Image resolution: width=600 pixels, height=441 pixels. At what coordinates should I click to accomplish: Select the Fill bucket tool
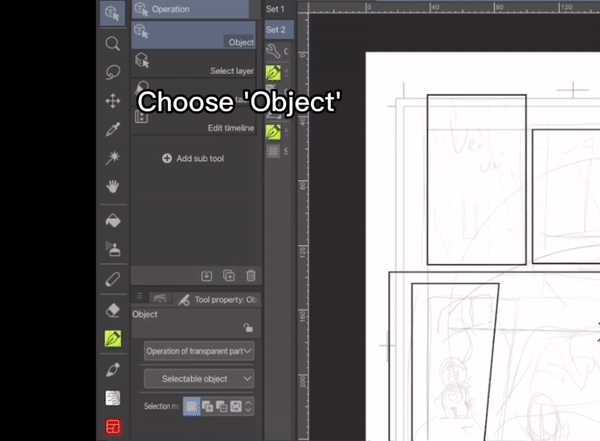112,221
